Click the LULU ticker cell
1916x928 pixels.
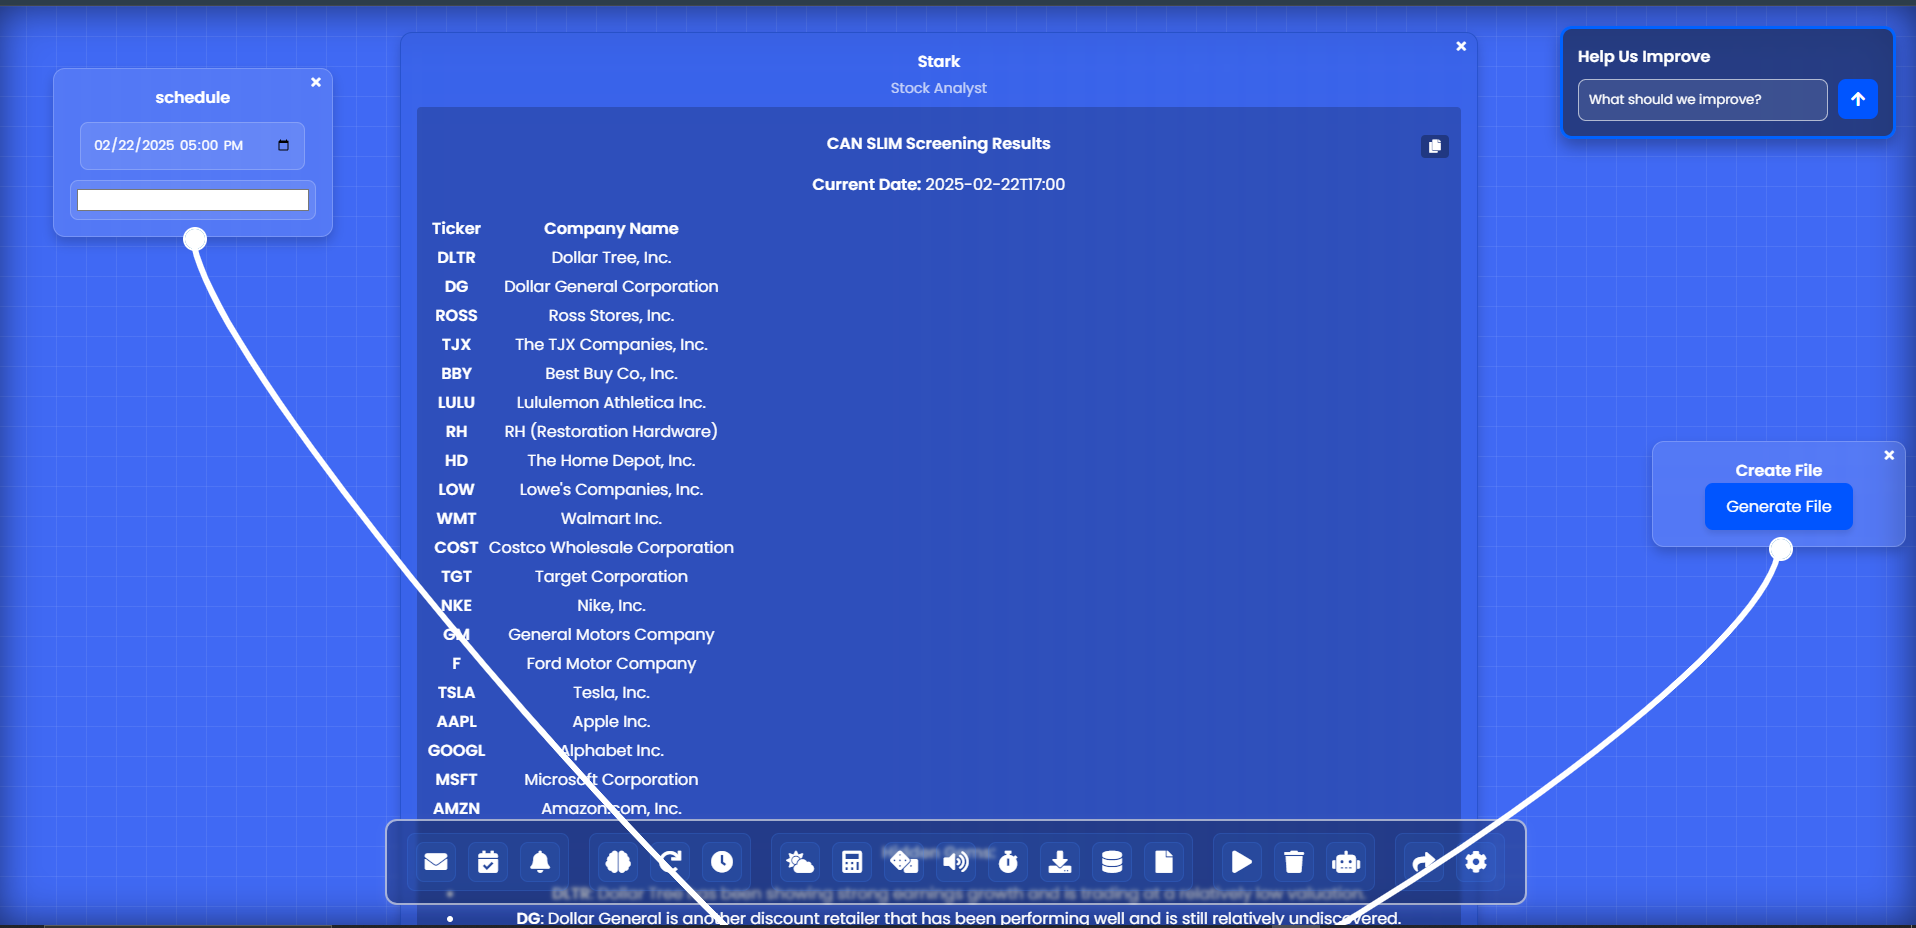pyautogui.click(x=456, y=403)
